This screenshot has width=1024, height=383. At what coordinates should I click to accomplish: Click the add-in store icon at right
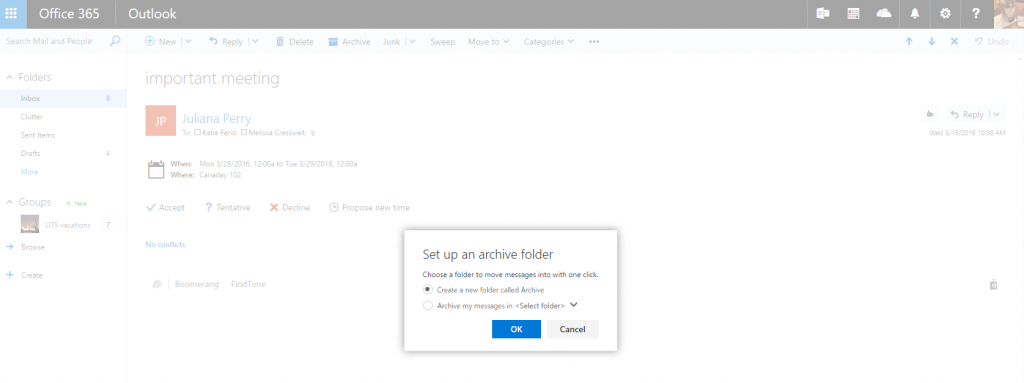tap(993, 284)
